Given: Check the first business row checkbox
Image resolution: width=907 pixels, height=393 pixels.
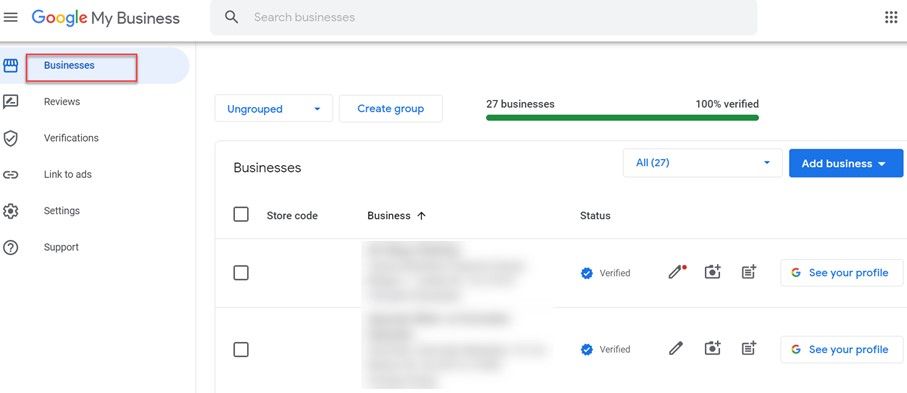Looking at the screenshot, I should tap(241, 273).
